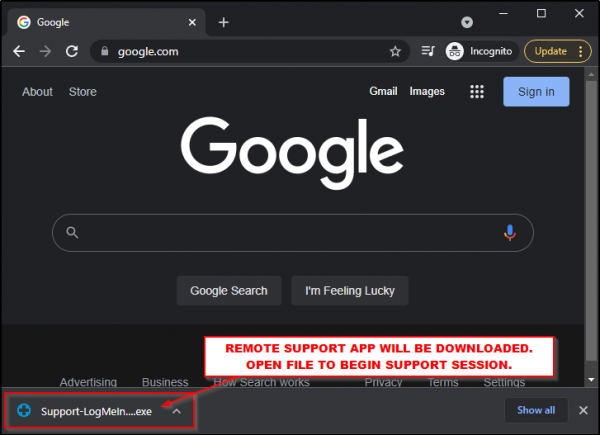Viewport: 600px width, 435px height.
Task: Close the Google tab
Action: [192, 22]
